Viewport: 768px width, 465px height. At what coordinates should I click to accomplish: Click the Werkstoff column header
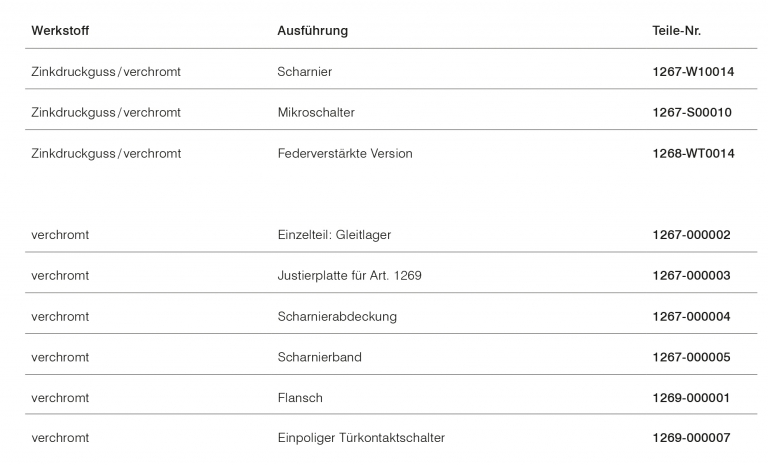60,31
